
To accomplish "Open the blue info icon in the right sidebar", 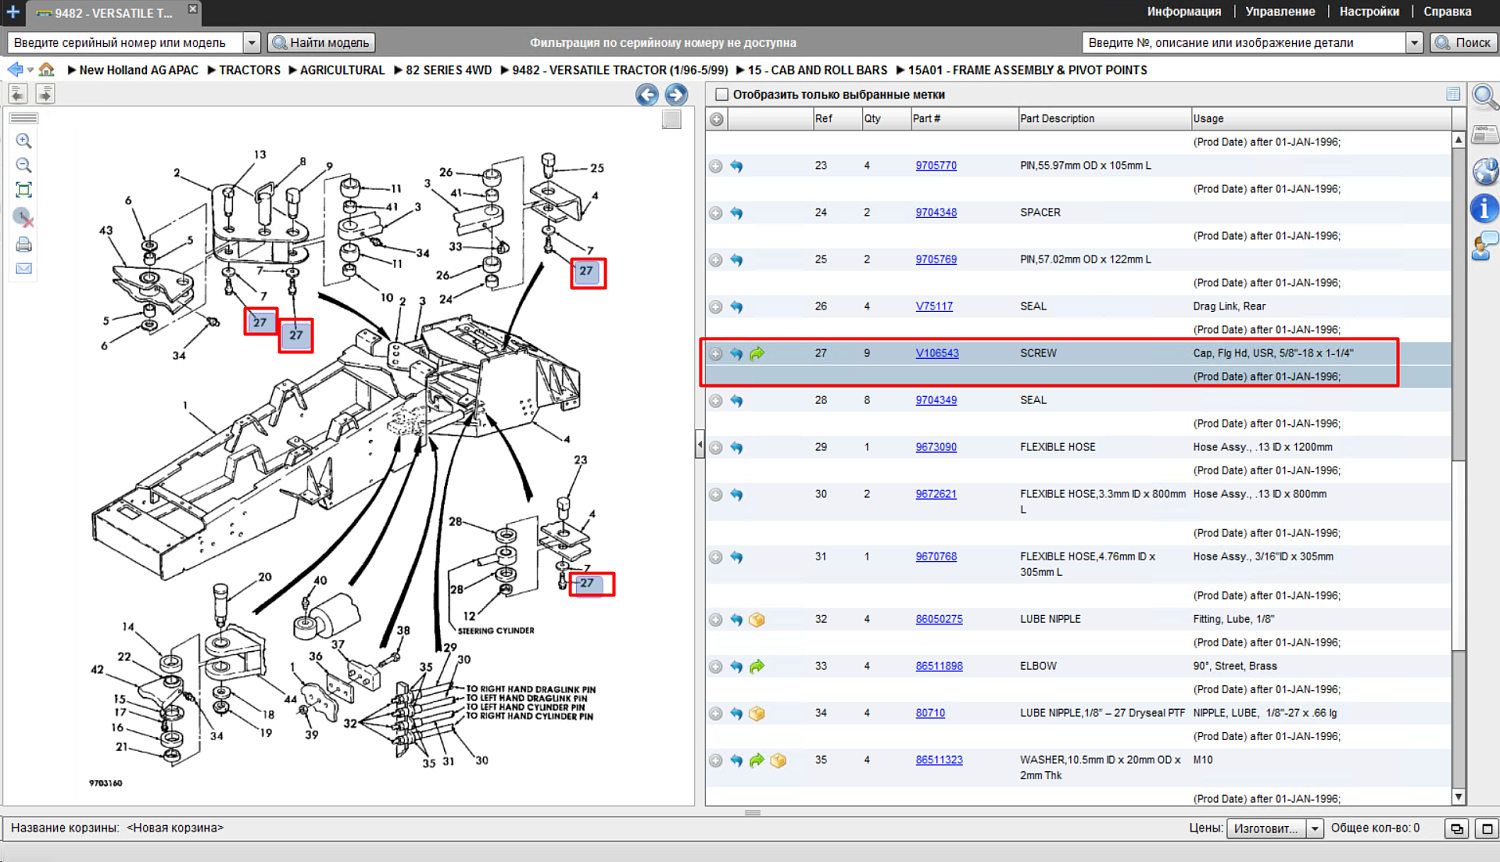I will coord(1485,208).
